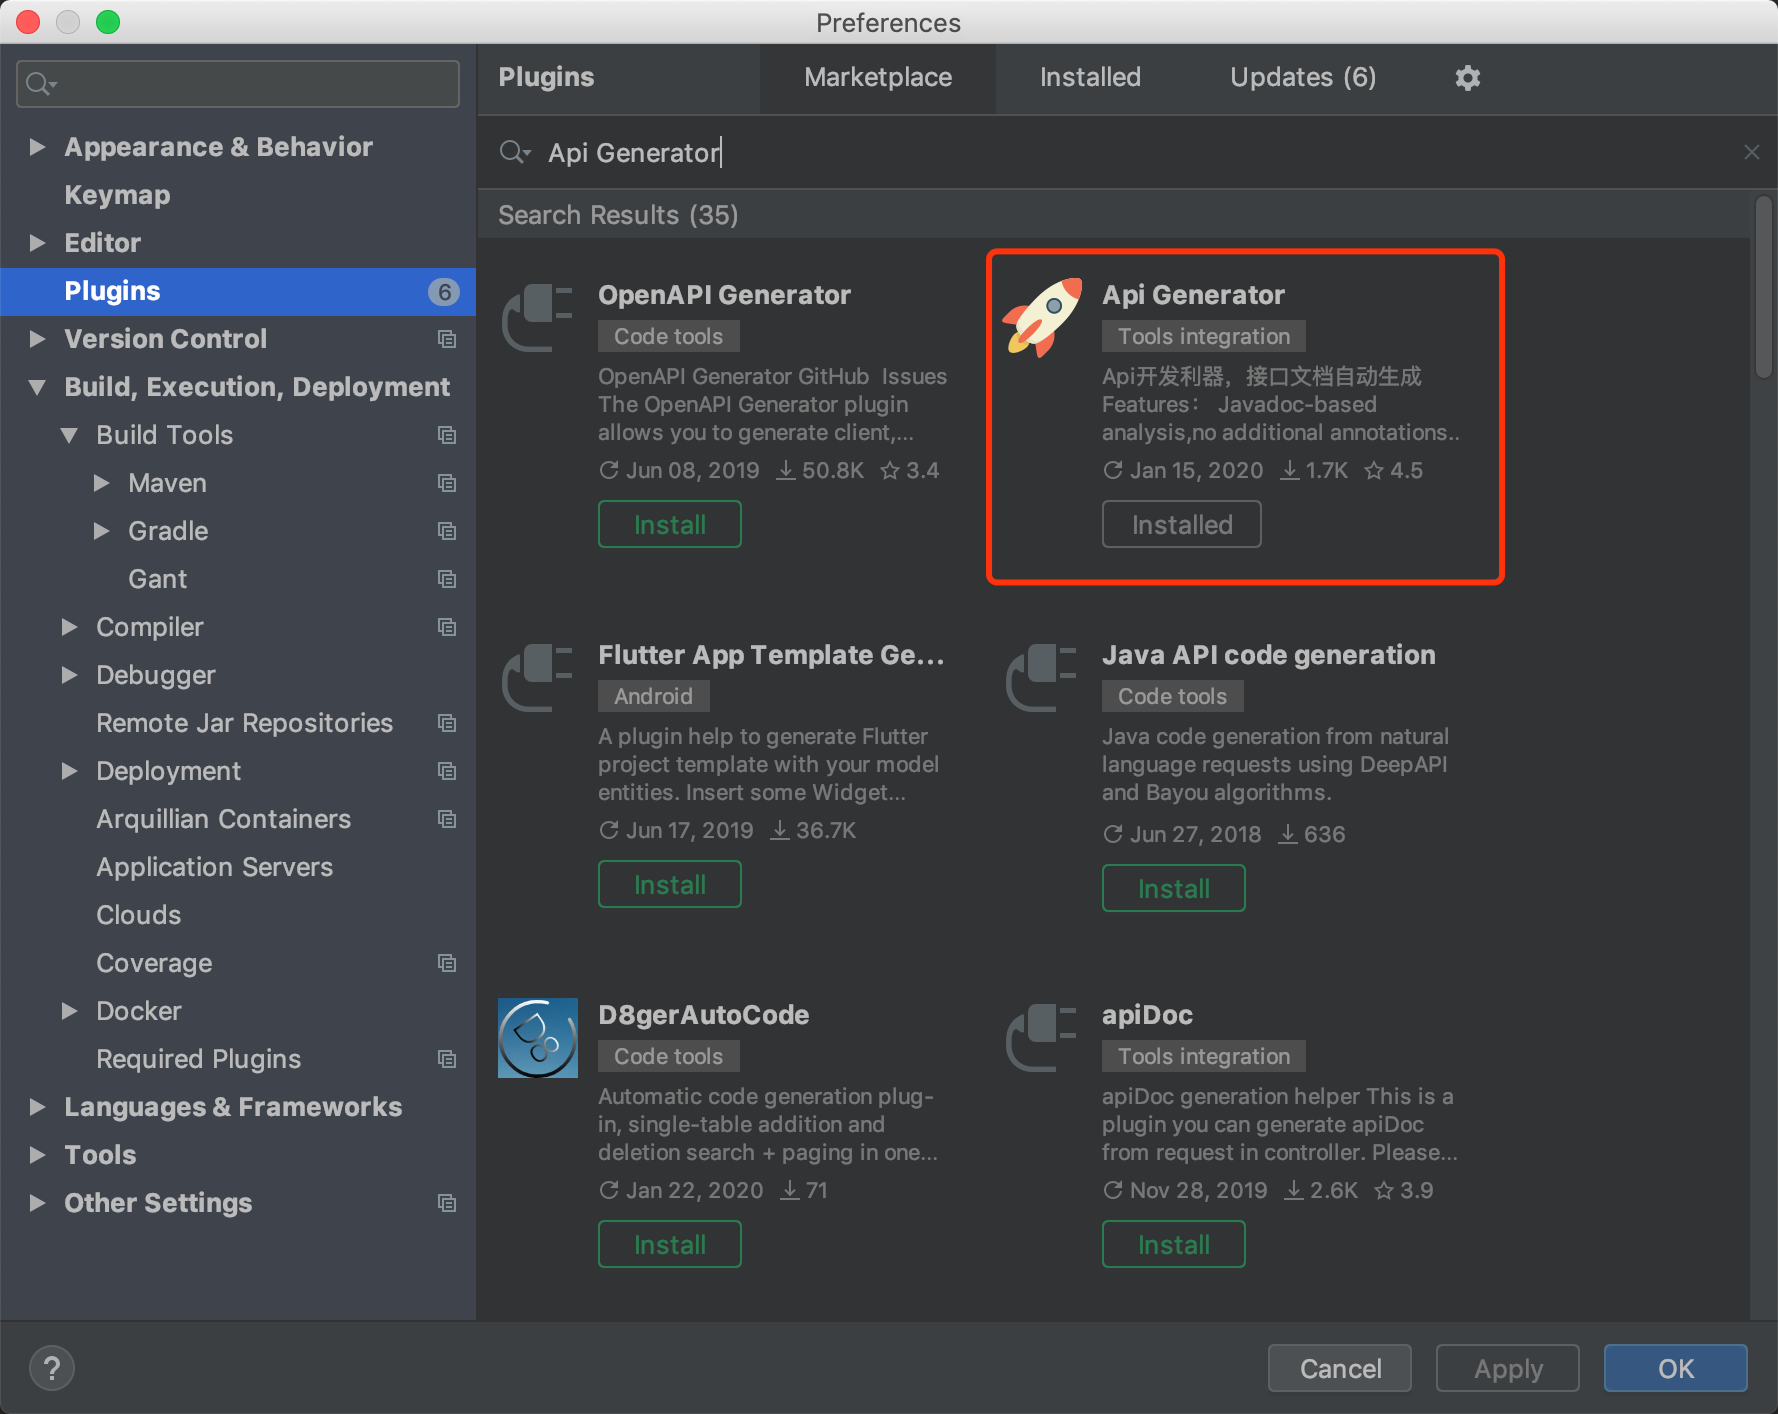This screenshot has width=1778, height=1414.
Task: Click the project-level icon beside Remote Jar Repositories
Action: tap(447, 723)
